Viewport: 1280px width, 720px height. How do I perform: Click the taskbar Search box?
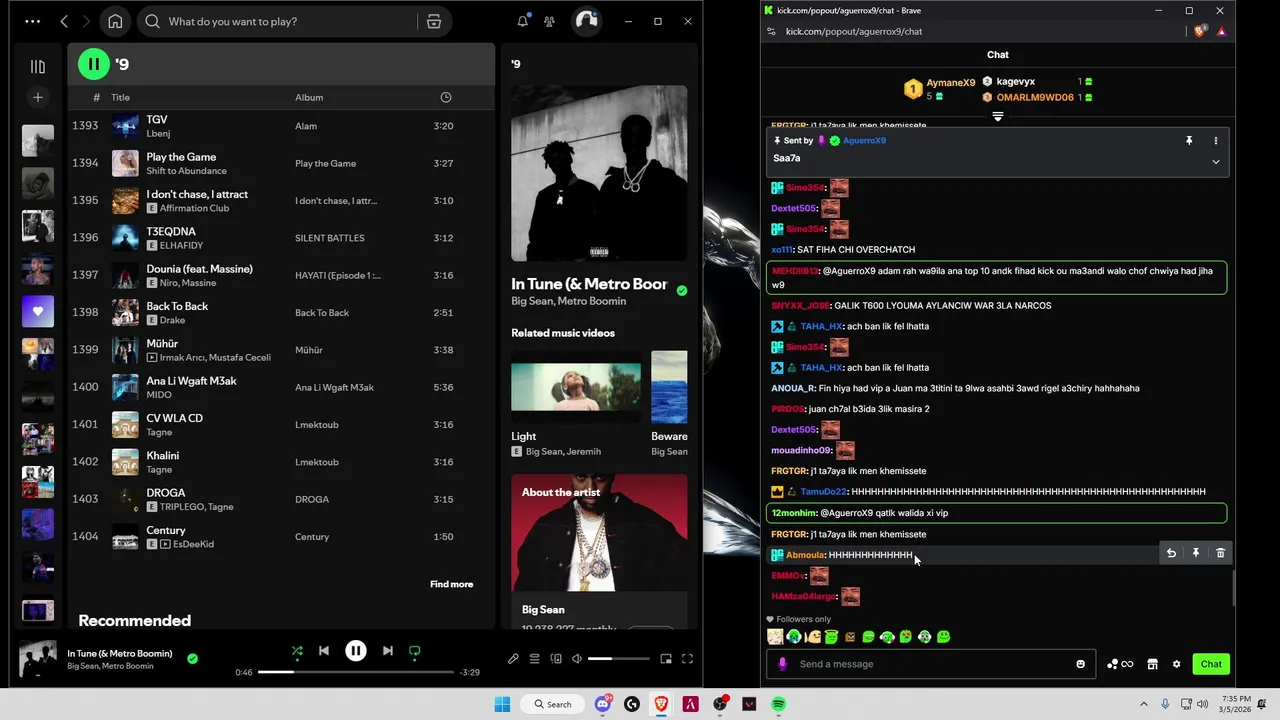pos(553,704)
